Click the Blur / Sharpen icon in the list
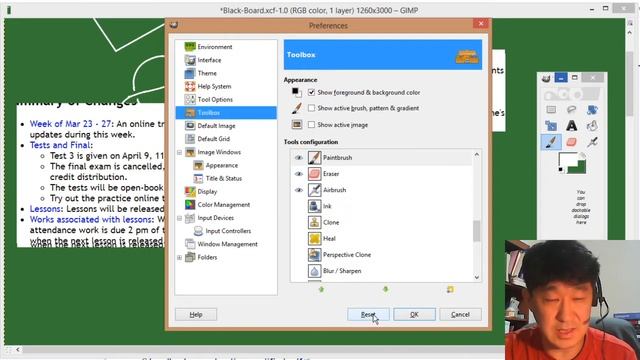Screen dimensions: 640x360 click(314, 271)
